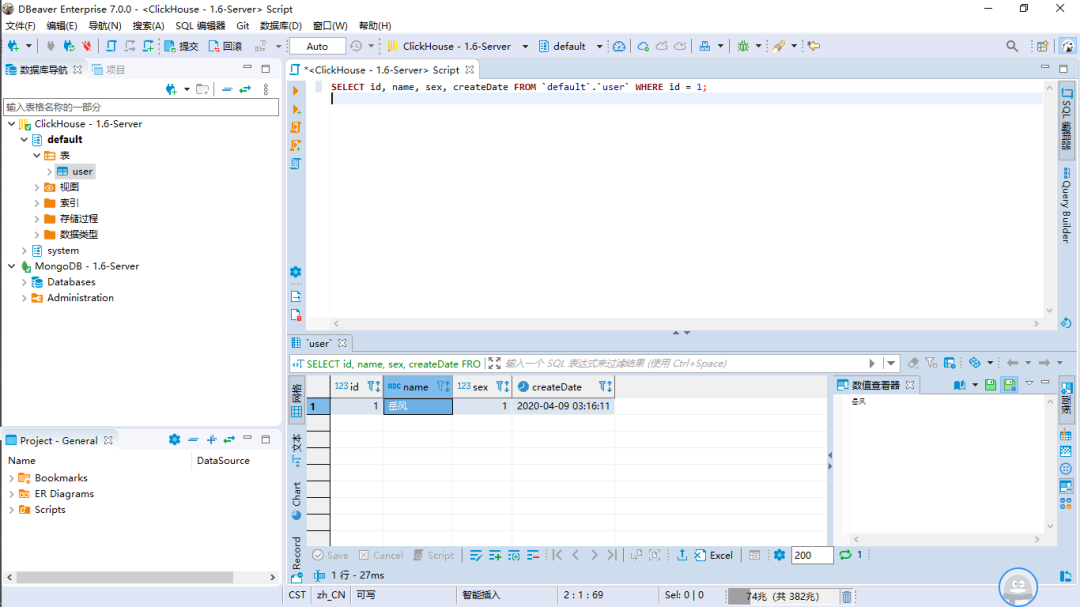The image size is (1080, 607).
Task: Expand the Databases node under MongoDB
Action: 24,282
